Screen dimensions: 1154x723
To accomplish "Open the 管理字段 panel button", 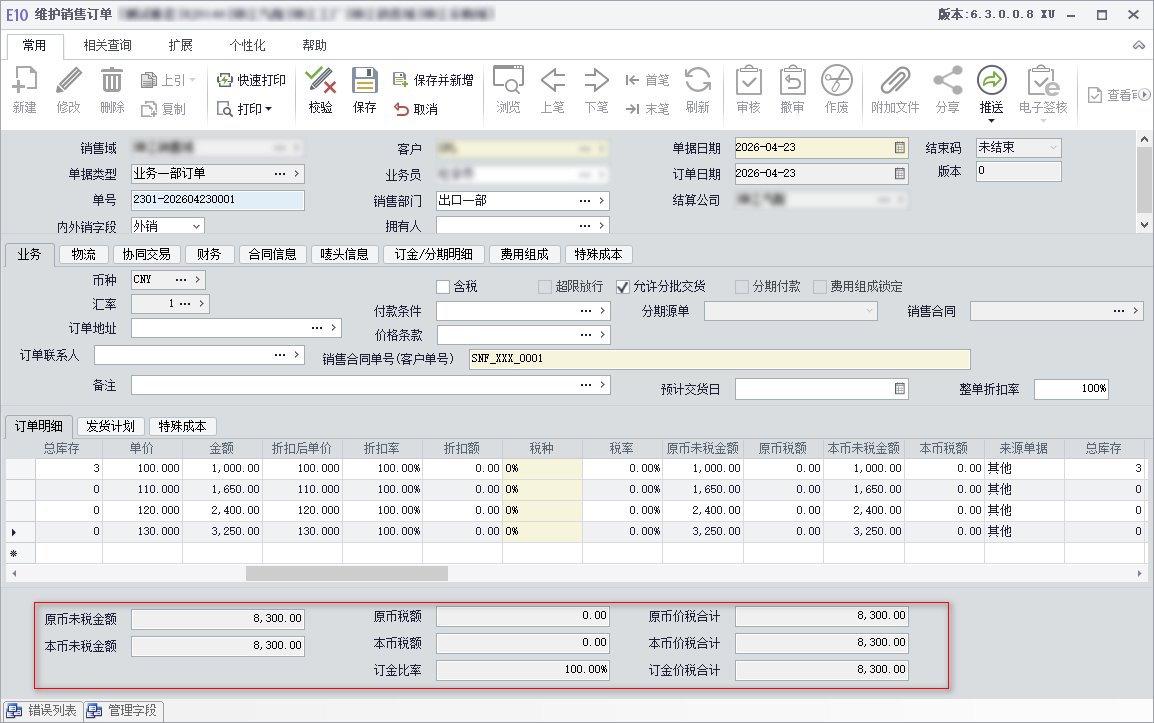I will pyautogui.click(x=123, y=710).
